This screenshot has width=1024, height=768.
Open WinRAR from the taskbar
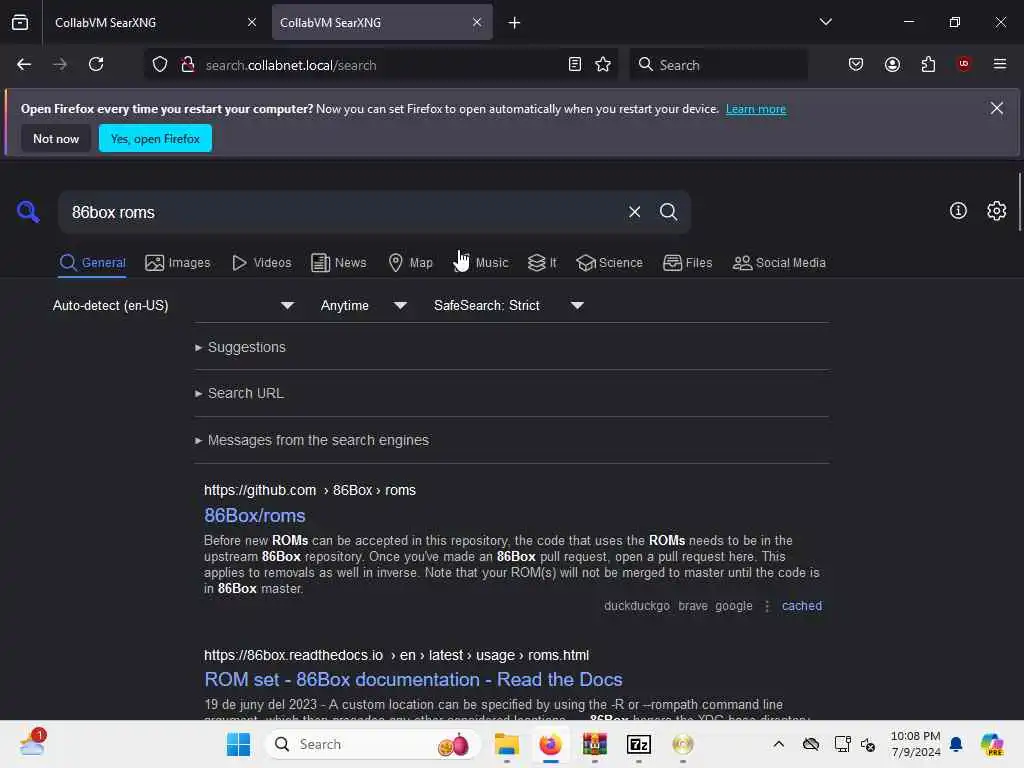(594, 744)
